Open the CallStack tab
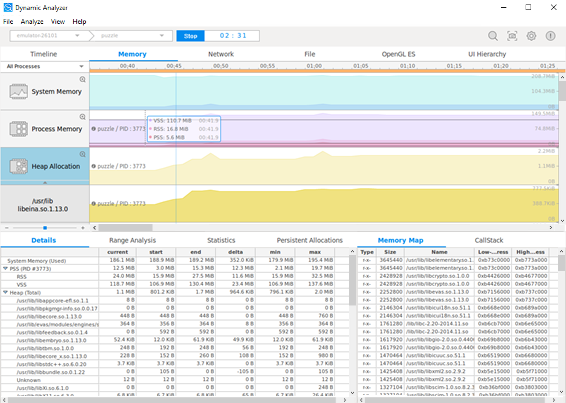Image resolution: width=566 pixels, height=403 pixels. tap(489, 240)
